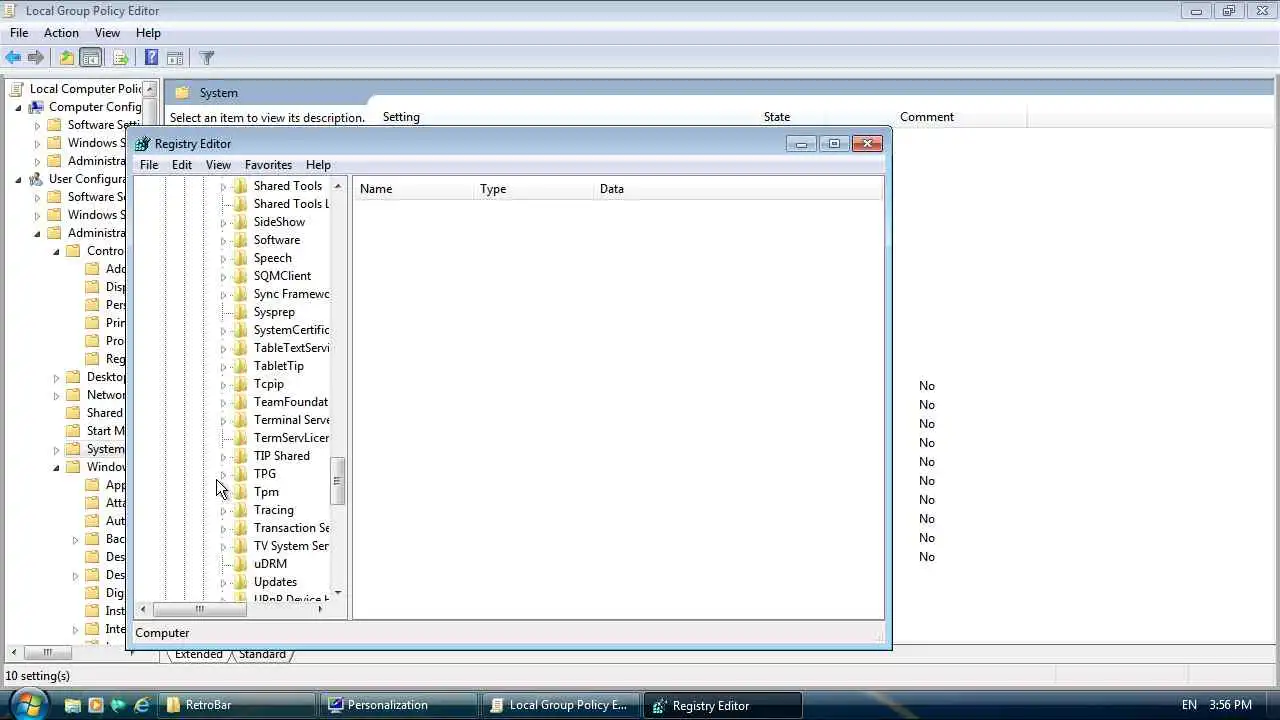
Task: Expand the TabletTip registry key
Action: [224, 366]
